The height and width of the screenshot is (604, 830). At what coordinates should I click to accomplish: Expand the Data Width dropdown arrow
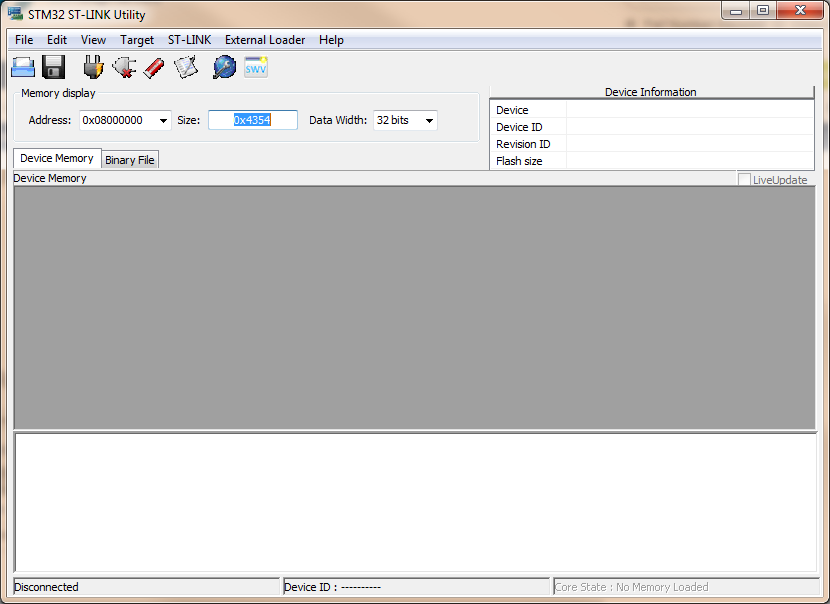429,121
